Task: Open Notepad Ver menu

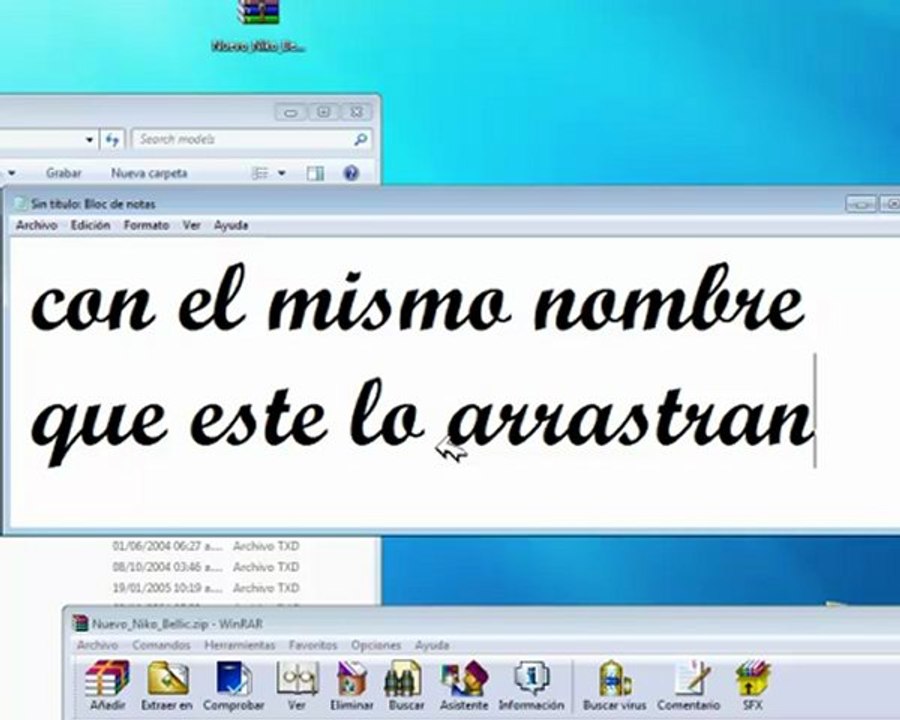Action: pyautogui.click(x=192, y=225)
